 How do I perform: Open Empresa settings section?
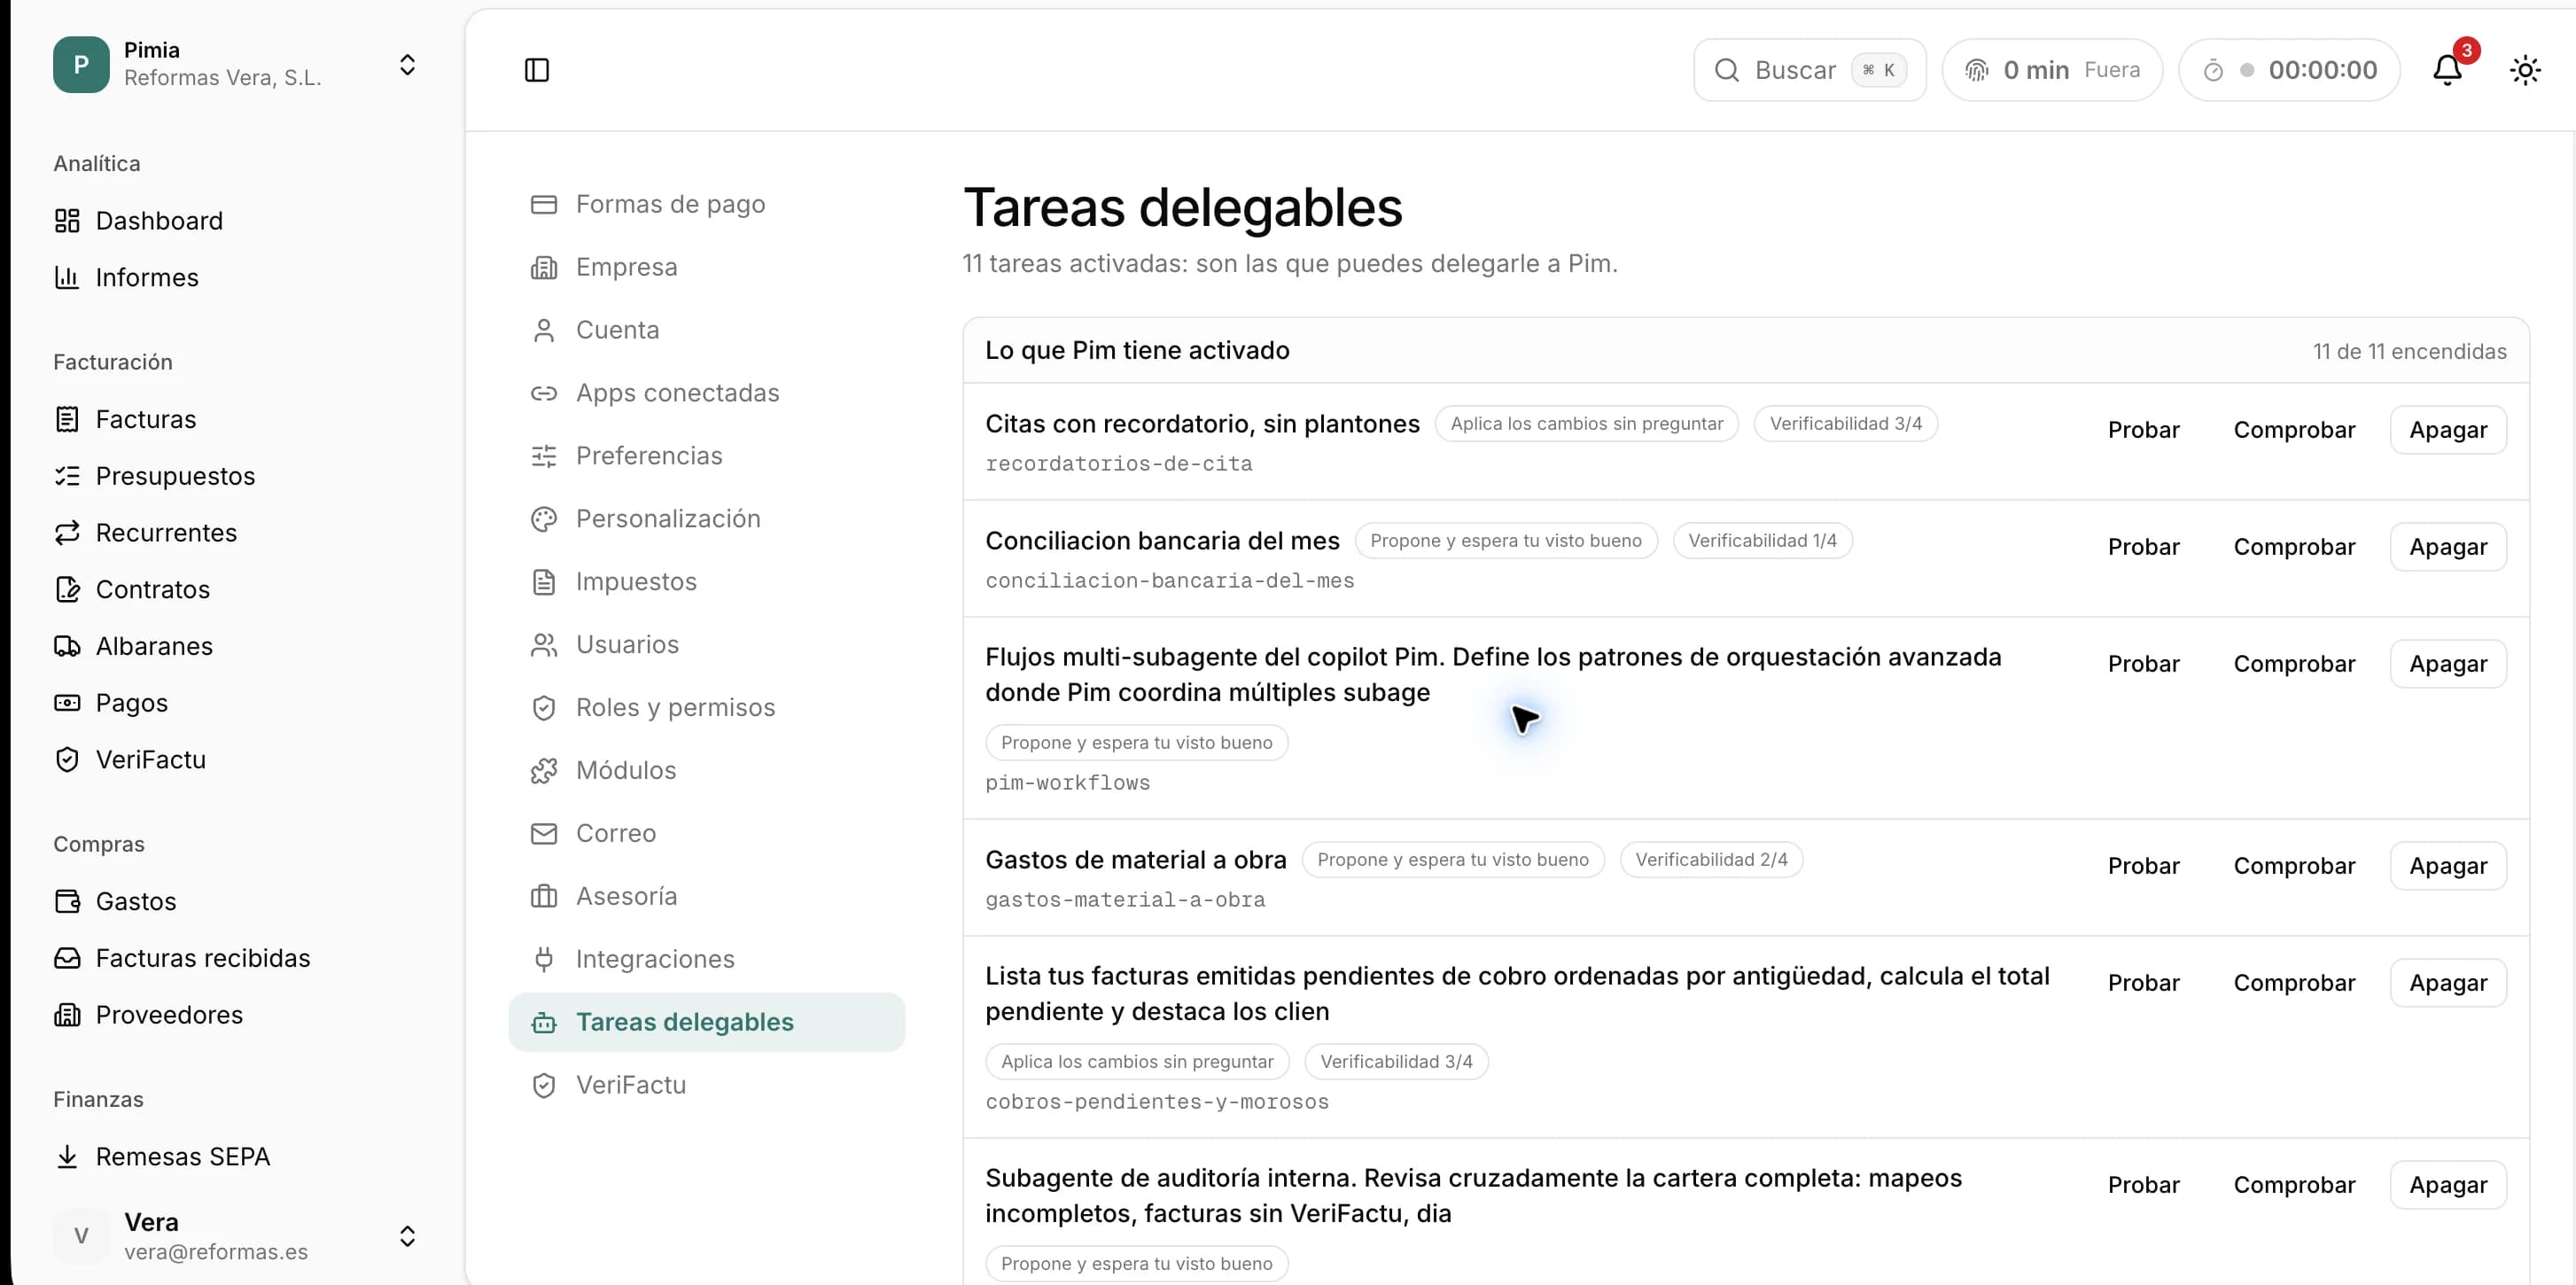coord(707,267)
